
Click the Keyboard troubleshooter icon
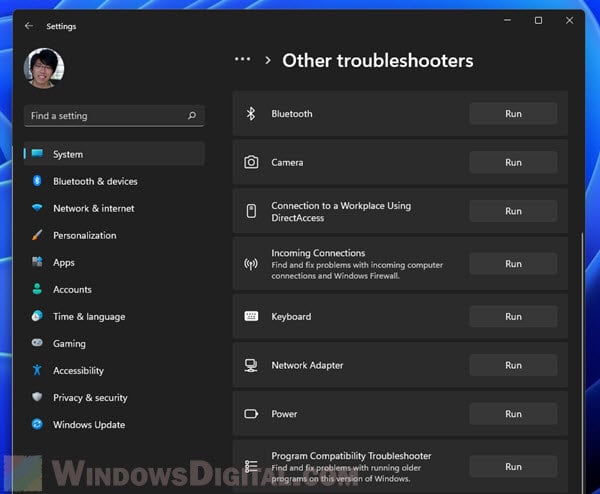pos(251,316)
